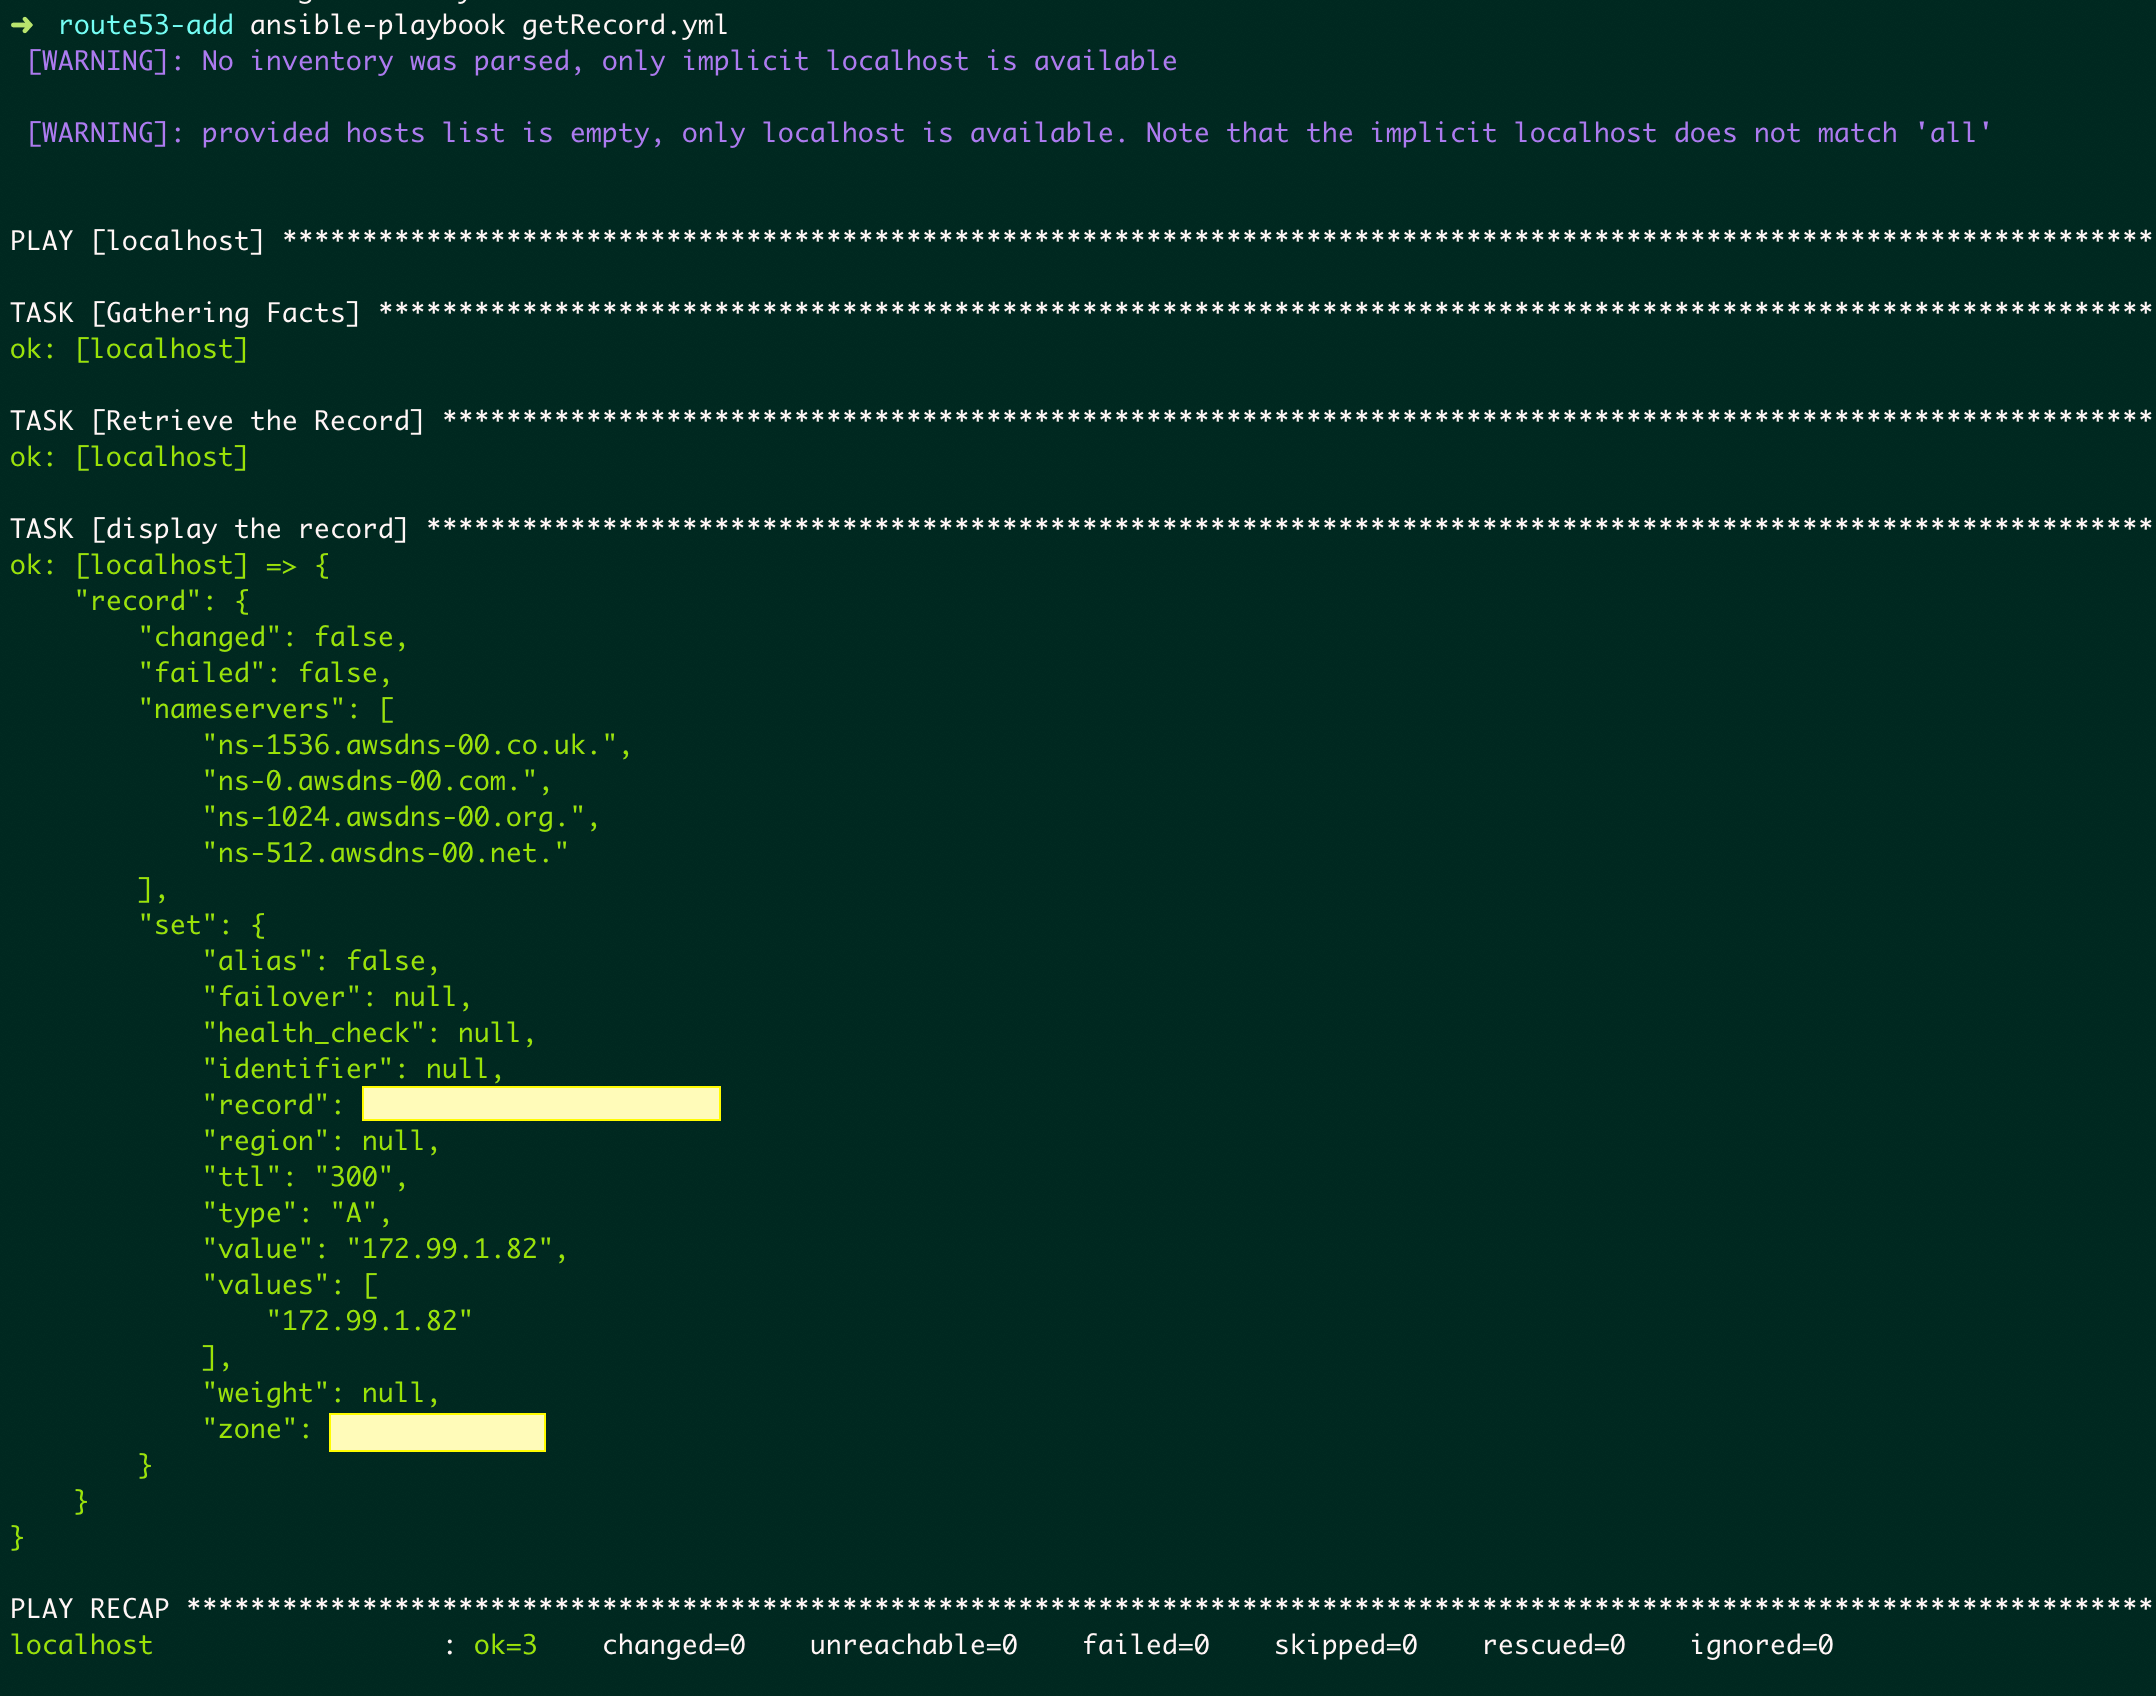Click the '"type": "A",' line
The width and height of the screenshot is (2156, 1696).
pyautogui.click(x=297, y=1213)
